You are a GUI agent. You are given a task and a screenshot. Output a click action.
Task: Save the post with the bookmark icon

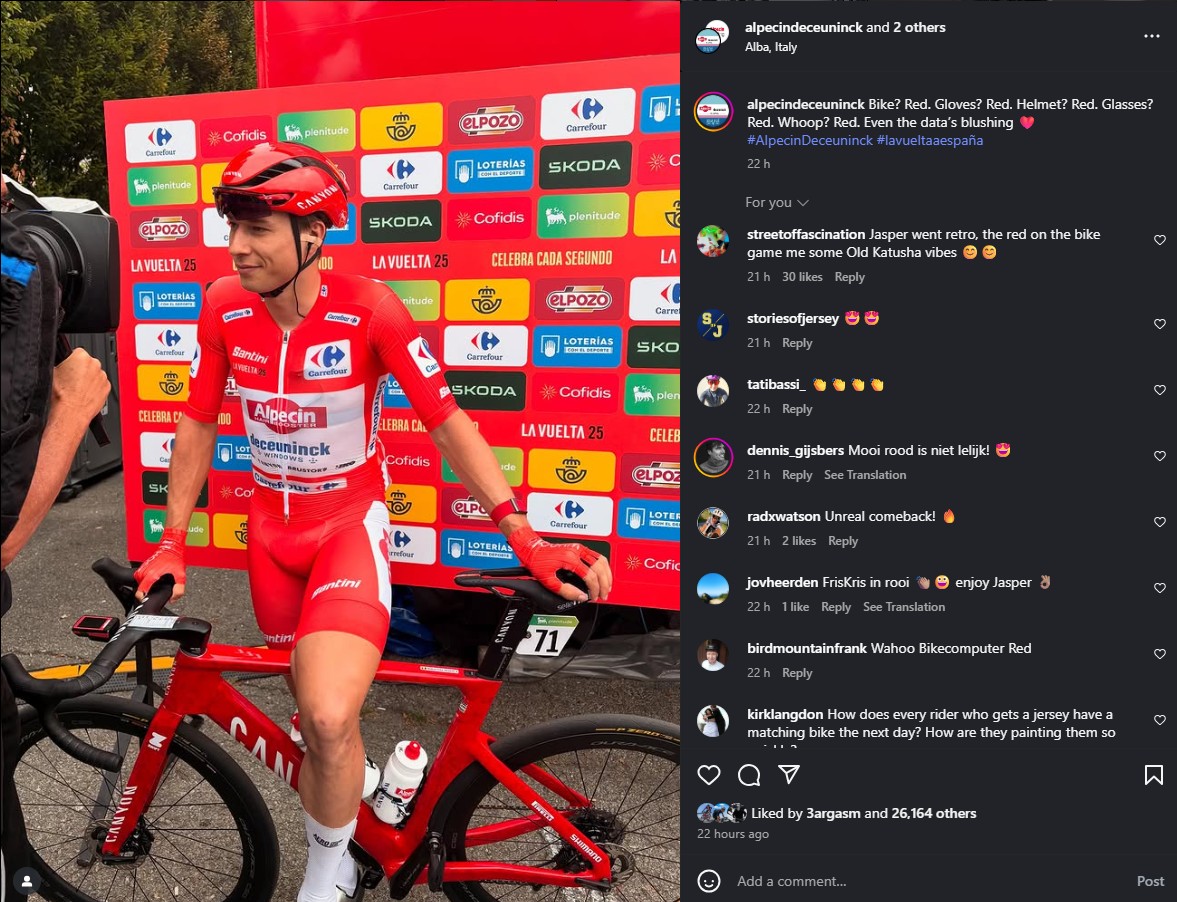tap(1153, 774)
